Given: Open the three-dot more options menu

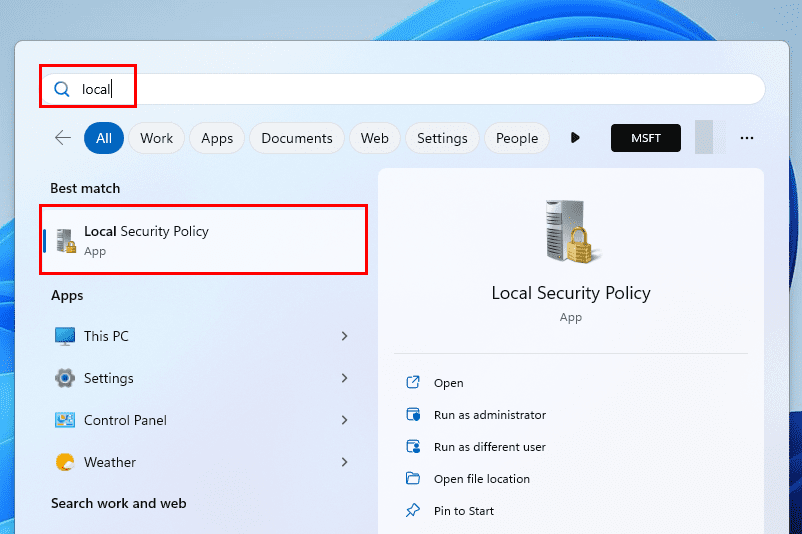Looking at the screenshot, I should tap(747, 138).
